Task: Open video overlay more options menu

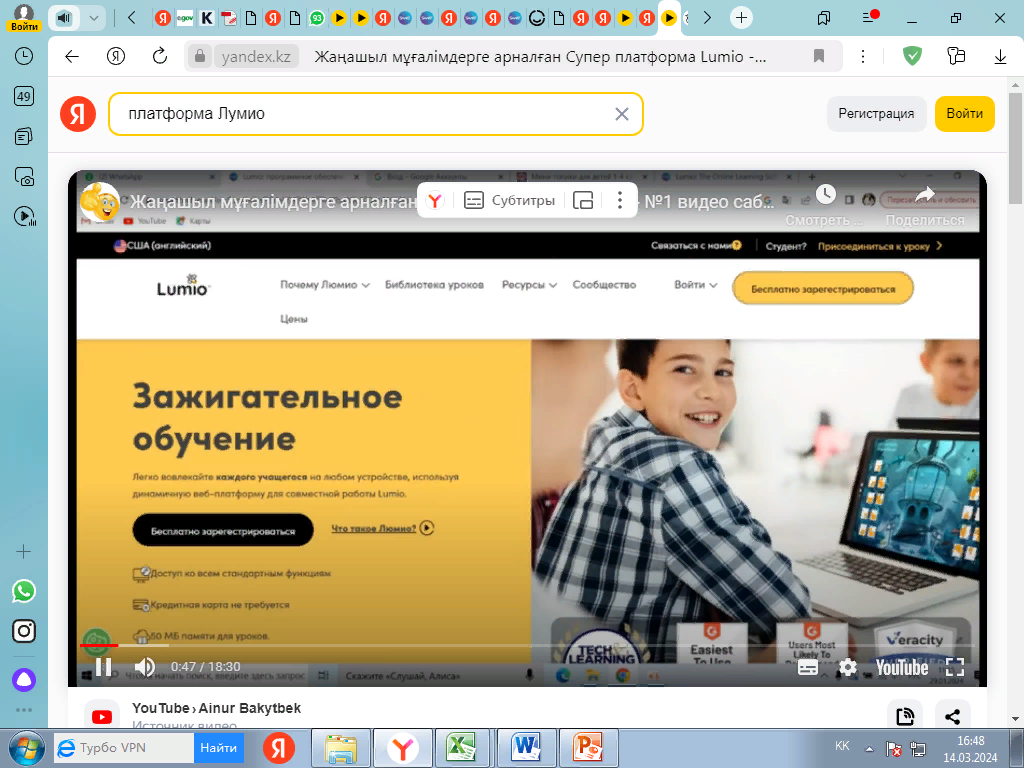Action: [x=620, y=200]
